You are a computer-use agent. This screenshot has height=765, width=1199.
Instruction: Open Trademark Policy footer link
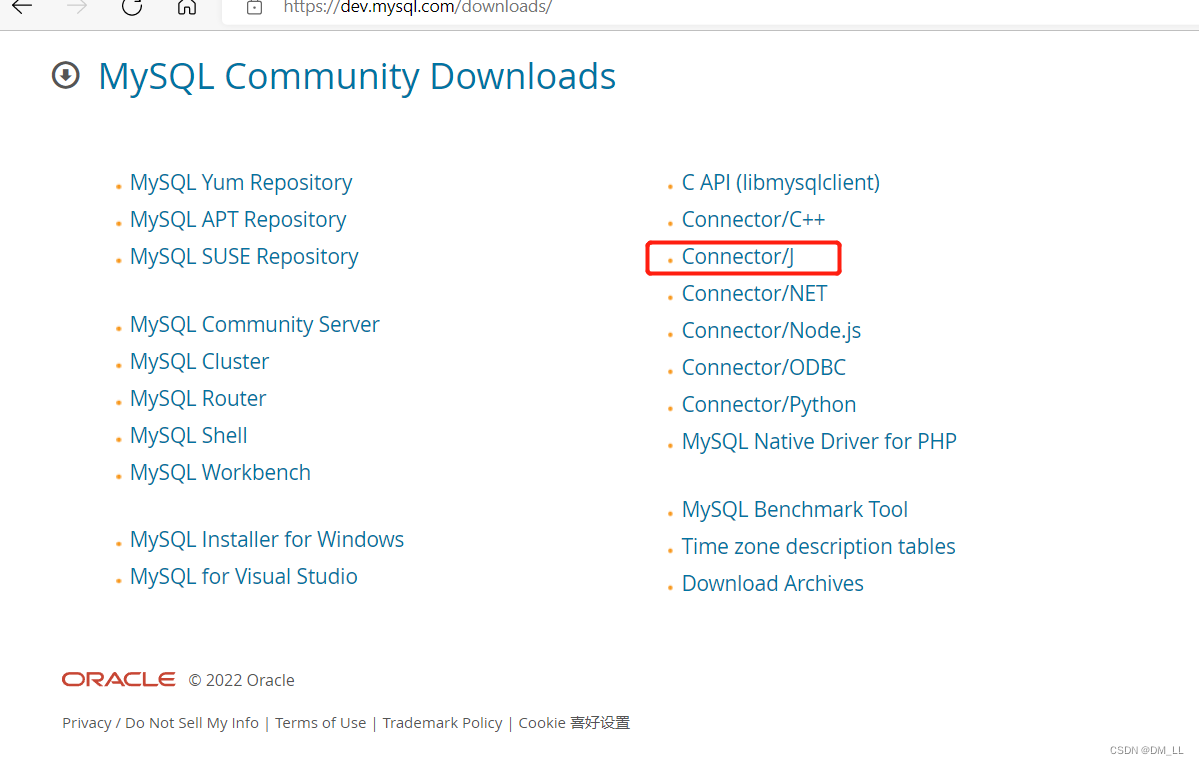coord(442,723)
